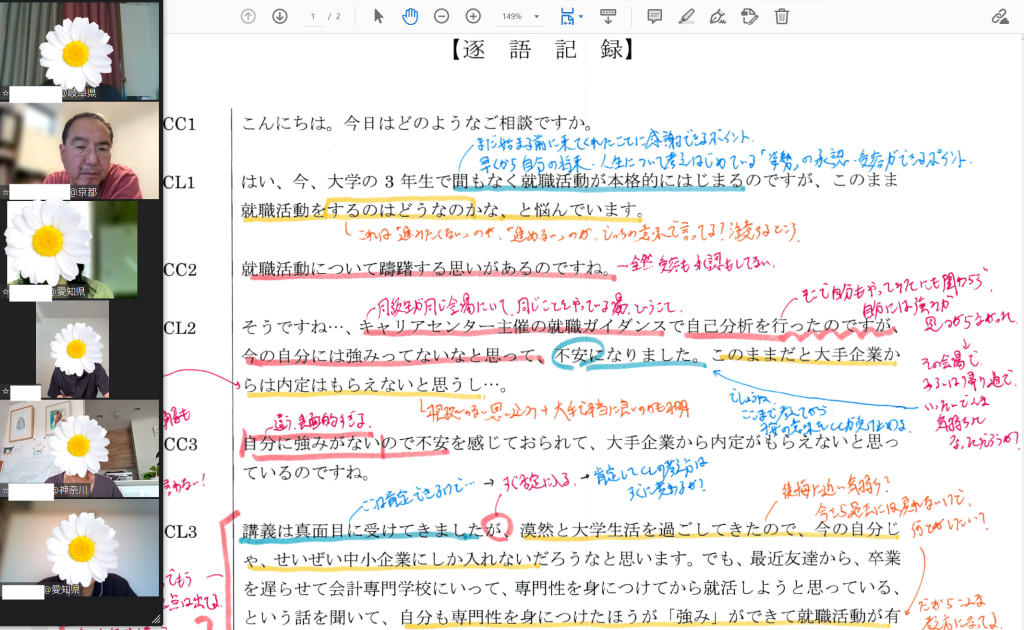Click the scrolling mode keyboard icon
The image size is (1024, 630).
[x=607, y=16]
